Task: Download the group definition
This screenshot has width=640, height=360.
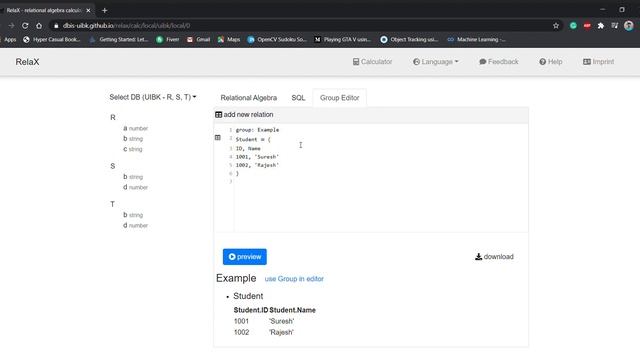Action: [494, 257]
